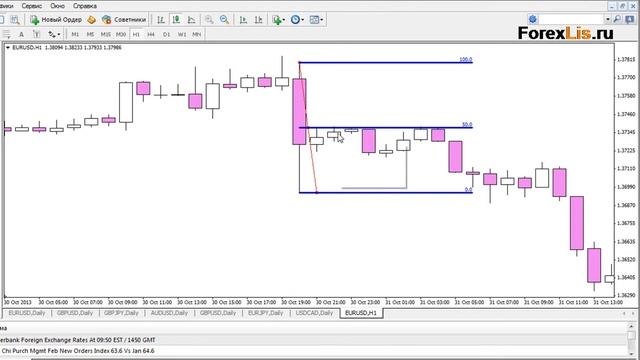The image size is (640, 360).
Task: Click the EURUSD,H1 chart title arrow
Action: coord(8,48)
